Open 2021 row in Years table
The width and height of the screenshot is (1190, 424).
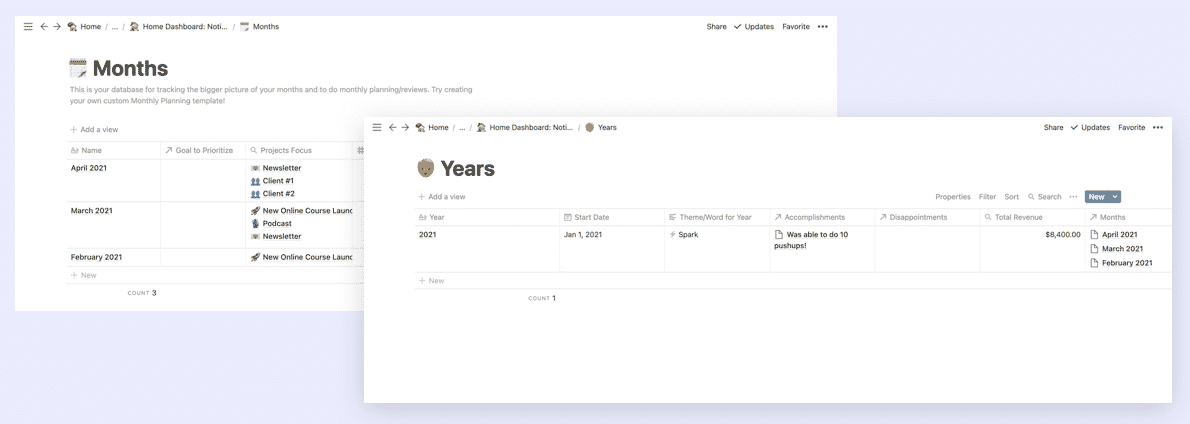point(427,234)
